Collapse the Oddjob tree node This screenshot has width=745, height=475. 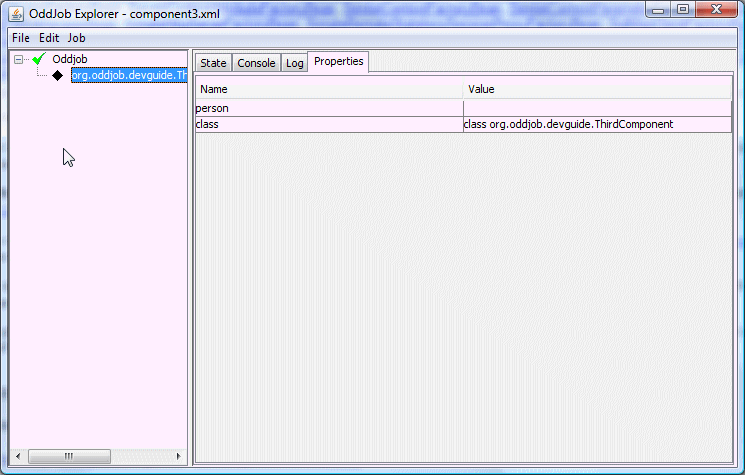click(19, 59)
